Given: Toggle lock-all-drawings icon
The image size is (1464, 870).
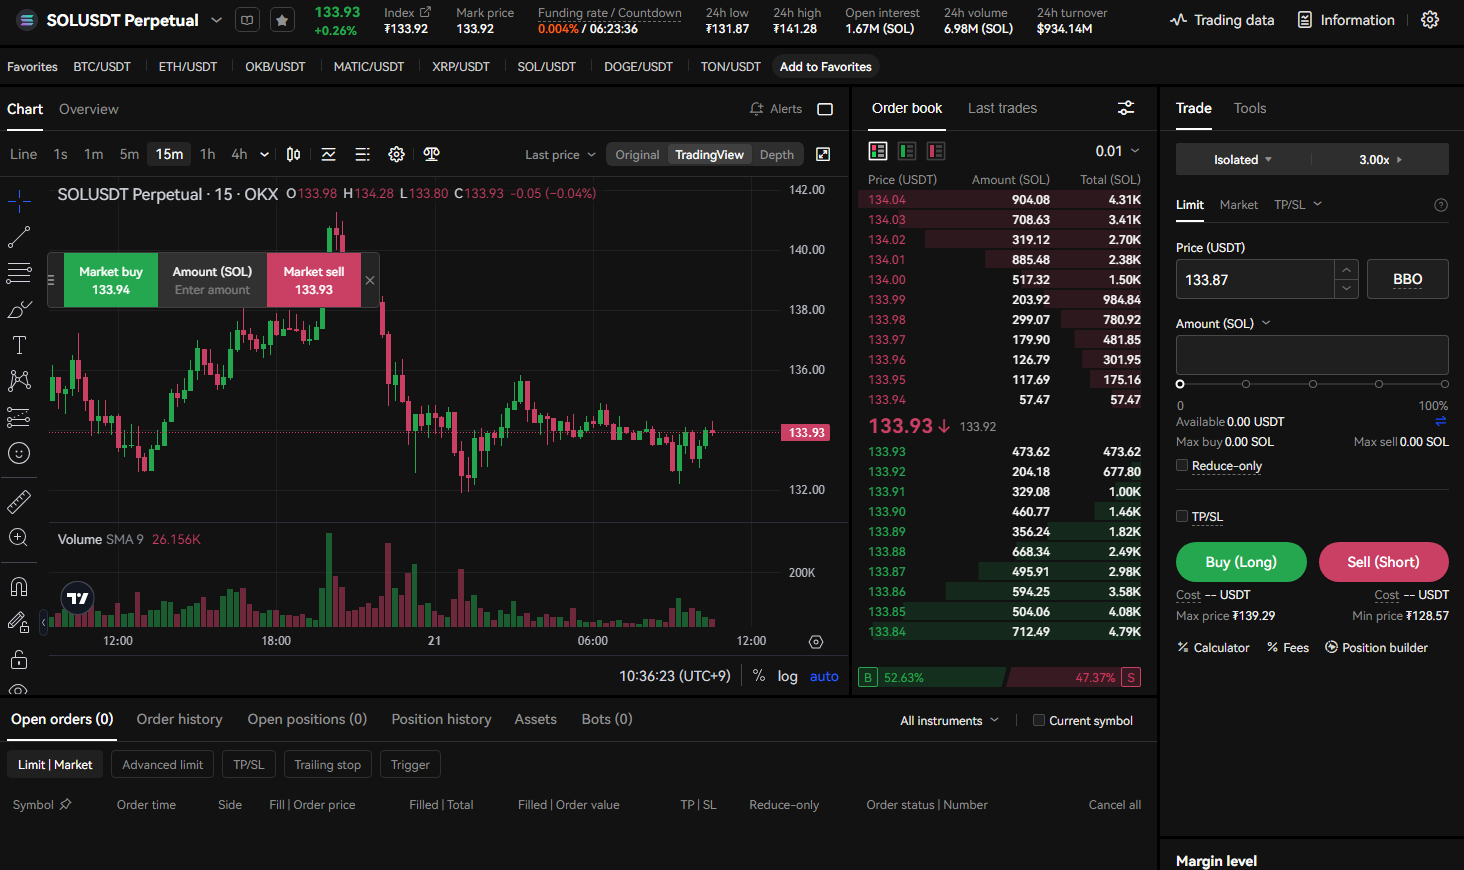Looking at the screenshot, I should [x=19, y=659].
